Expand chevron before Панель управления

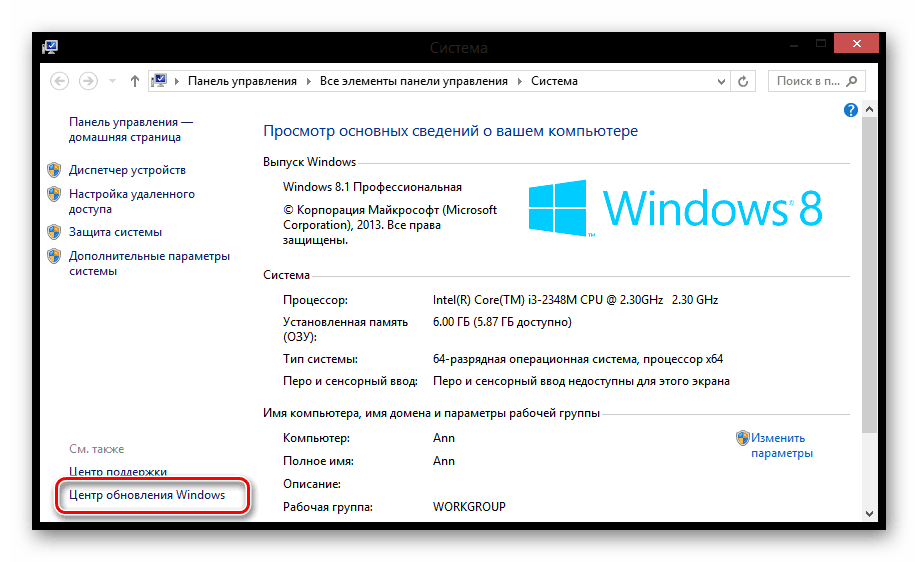pyautogui.click(x=177, y=81)
